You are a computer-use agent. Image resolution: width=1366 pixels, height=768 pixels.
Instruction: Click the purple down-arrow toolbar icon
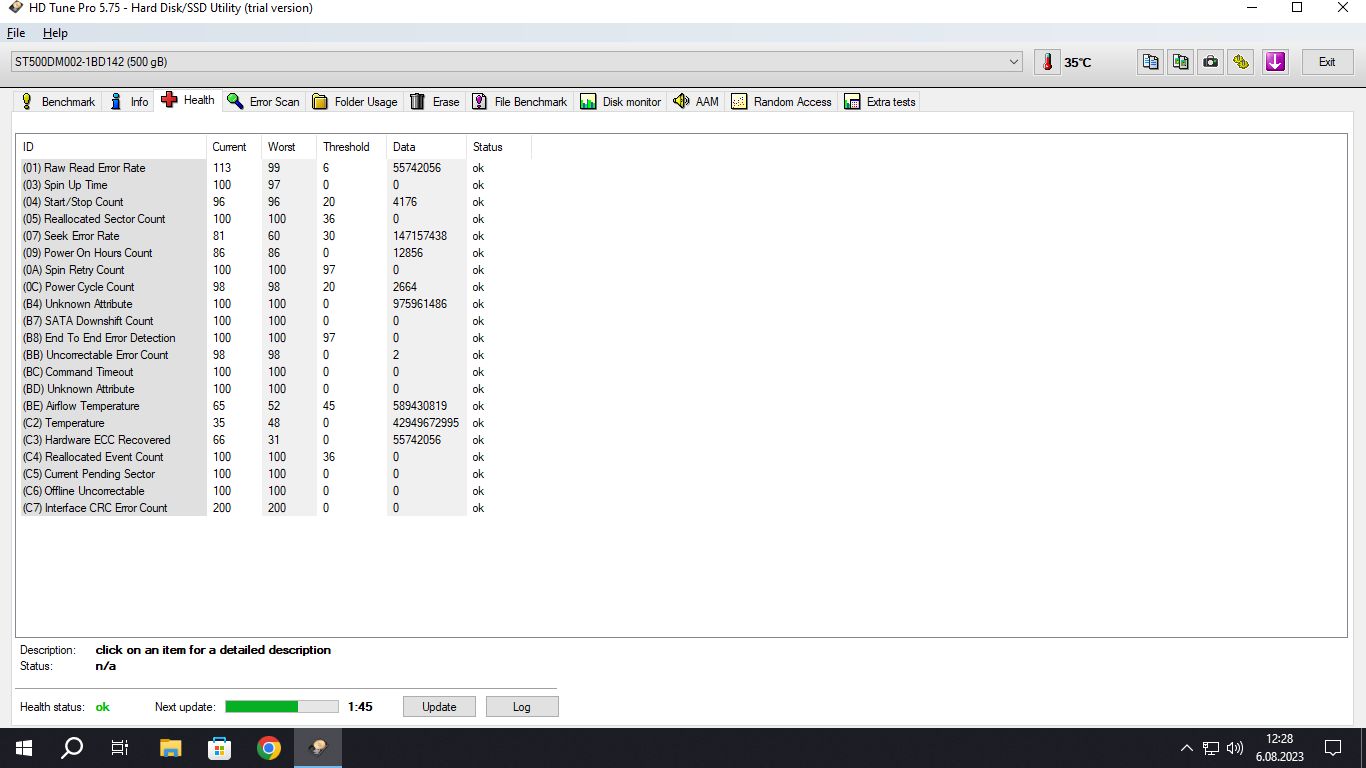[1275, 62]
